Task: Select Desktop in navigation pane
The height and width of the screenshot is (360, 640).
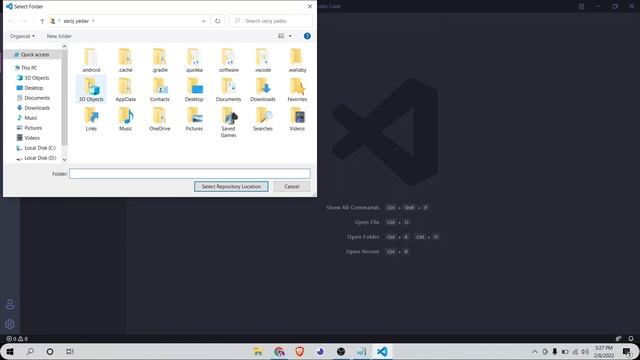Action: point(30,88)
